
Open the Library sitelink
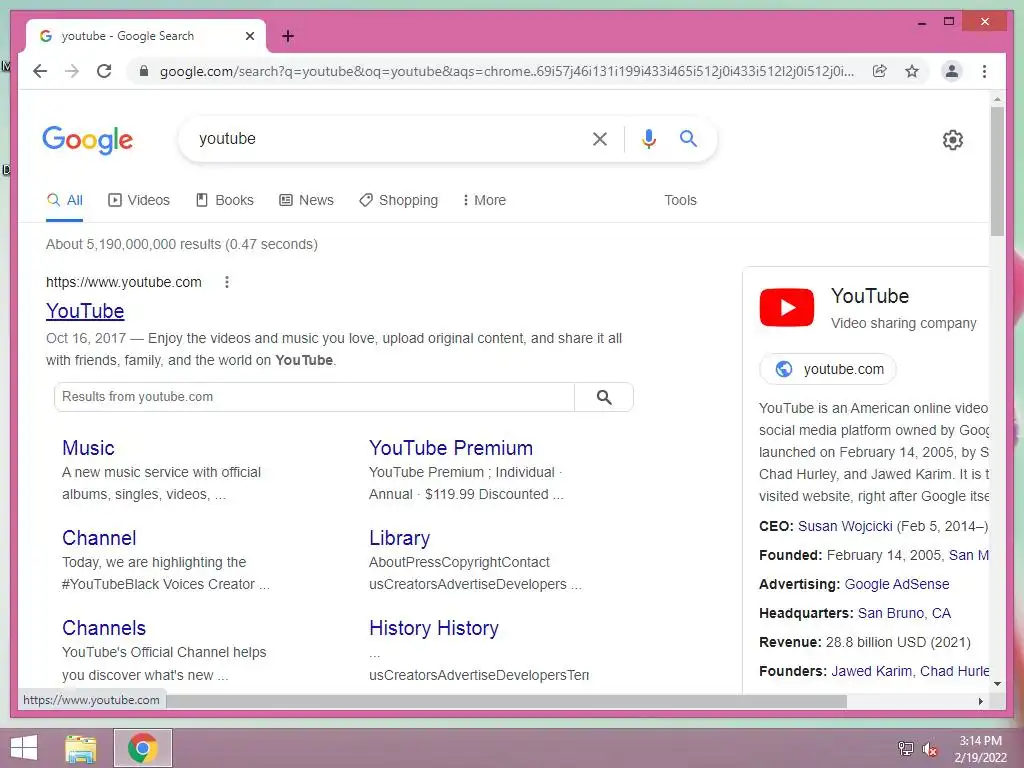(x=400, y=538)
